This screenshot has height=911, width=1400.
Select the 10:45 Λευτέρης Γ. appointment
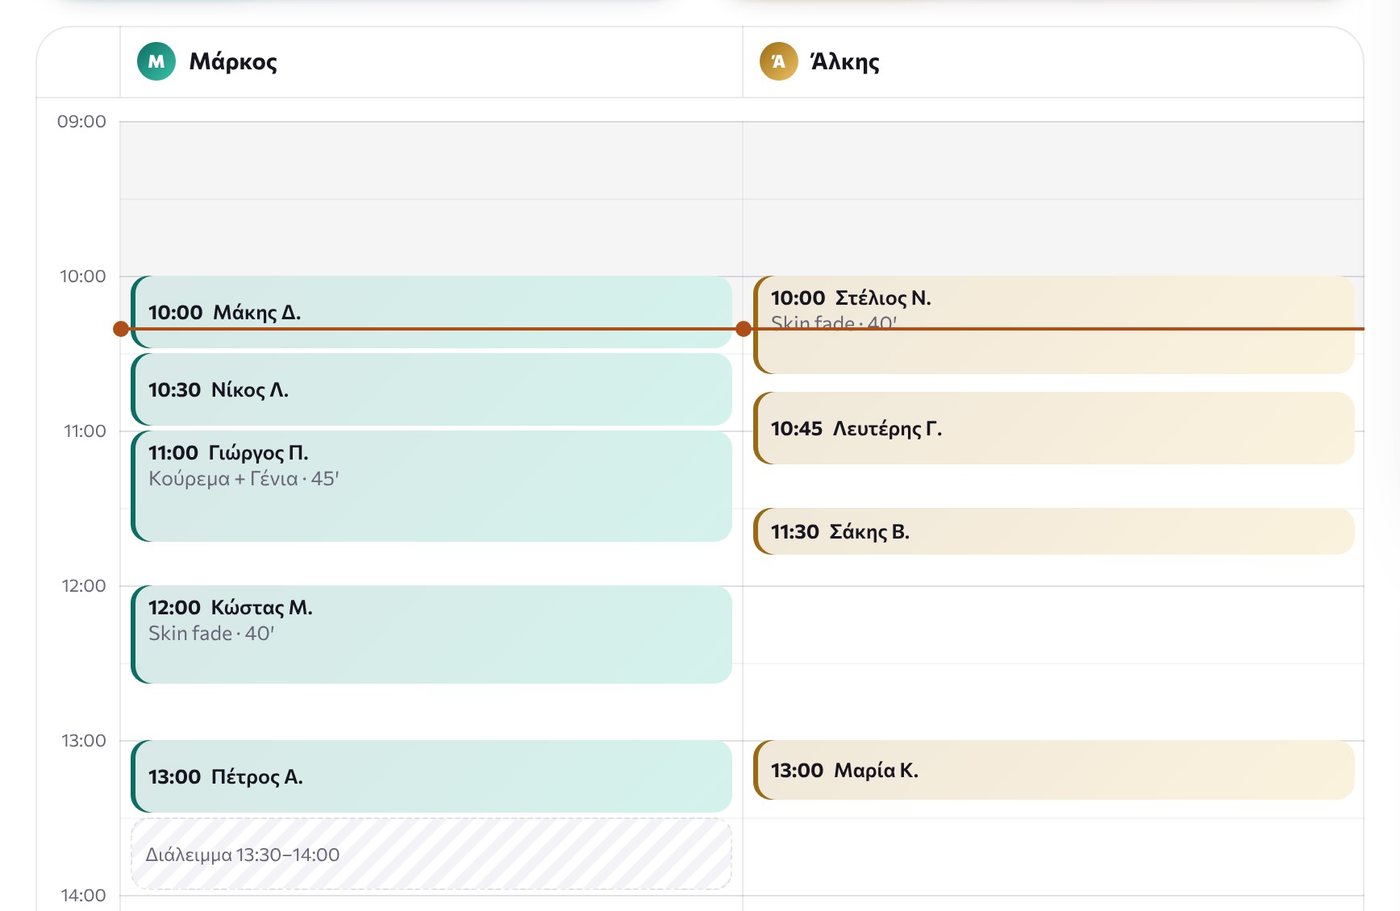1054,428
